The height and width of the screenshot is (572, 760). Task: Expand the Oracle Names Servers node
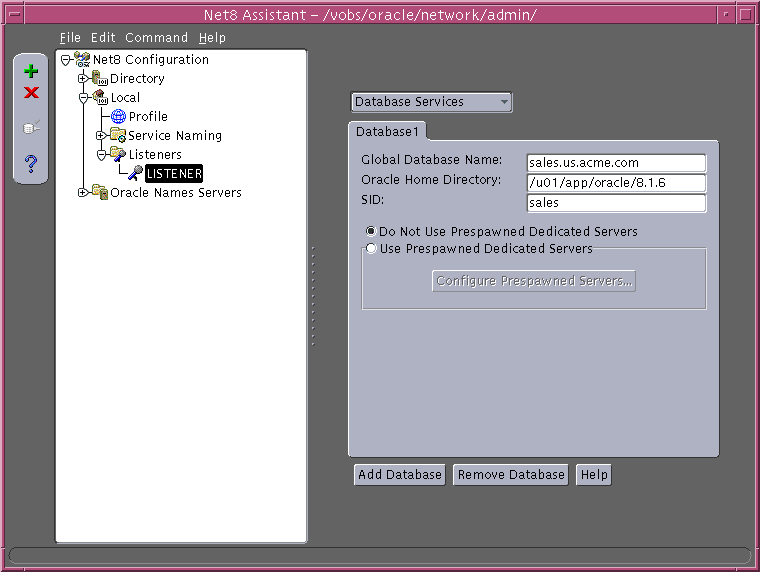click(83, 192)
